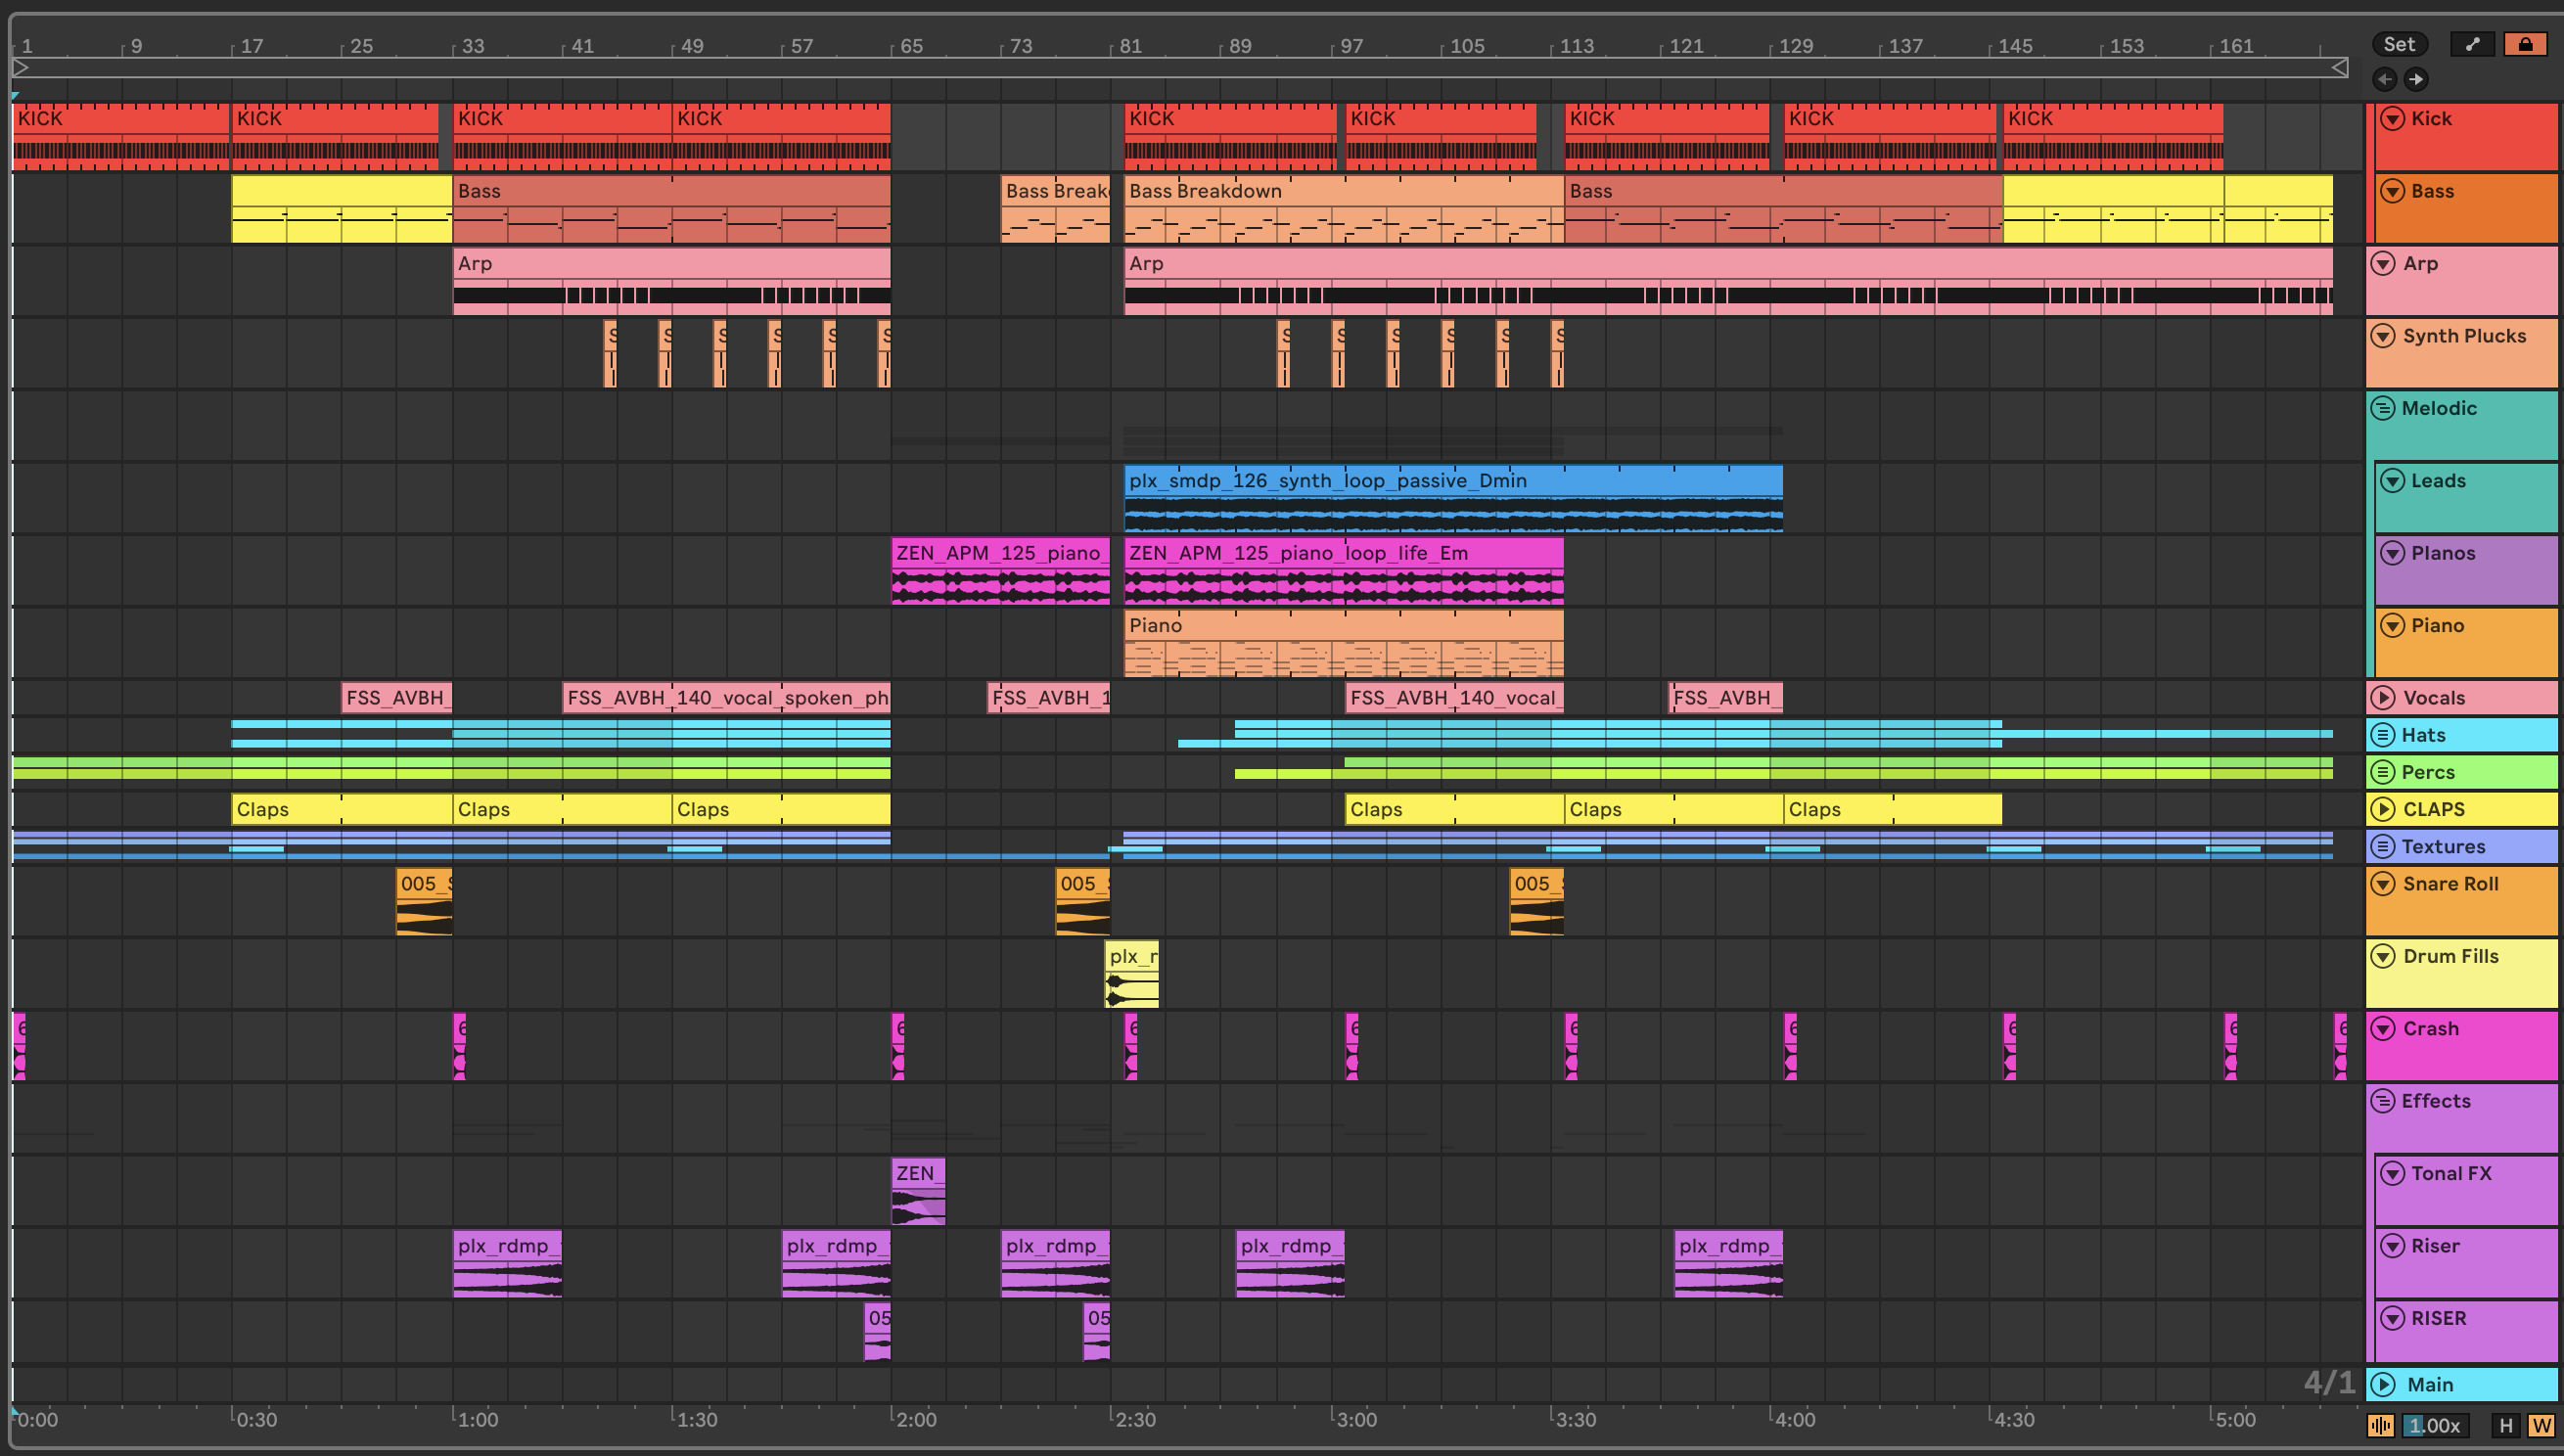Click the Melodic track name

(2439, 408)
